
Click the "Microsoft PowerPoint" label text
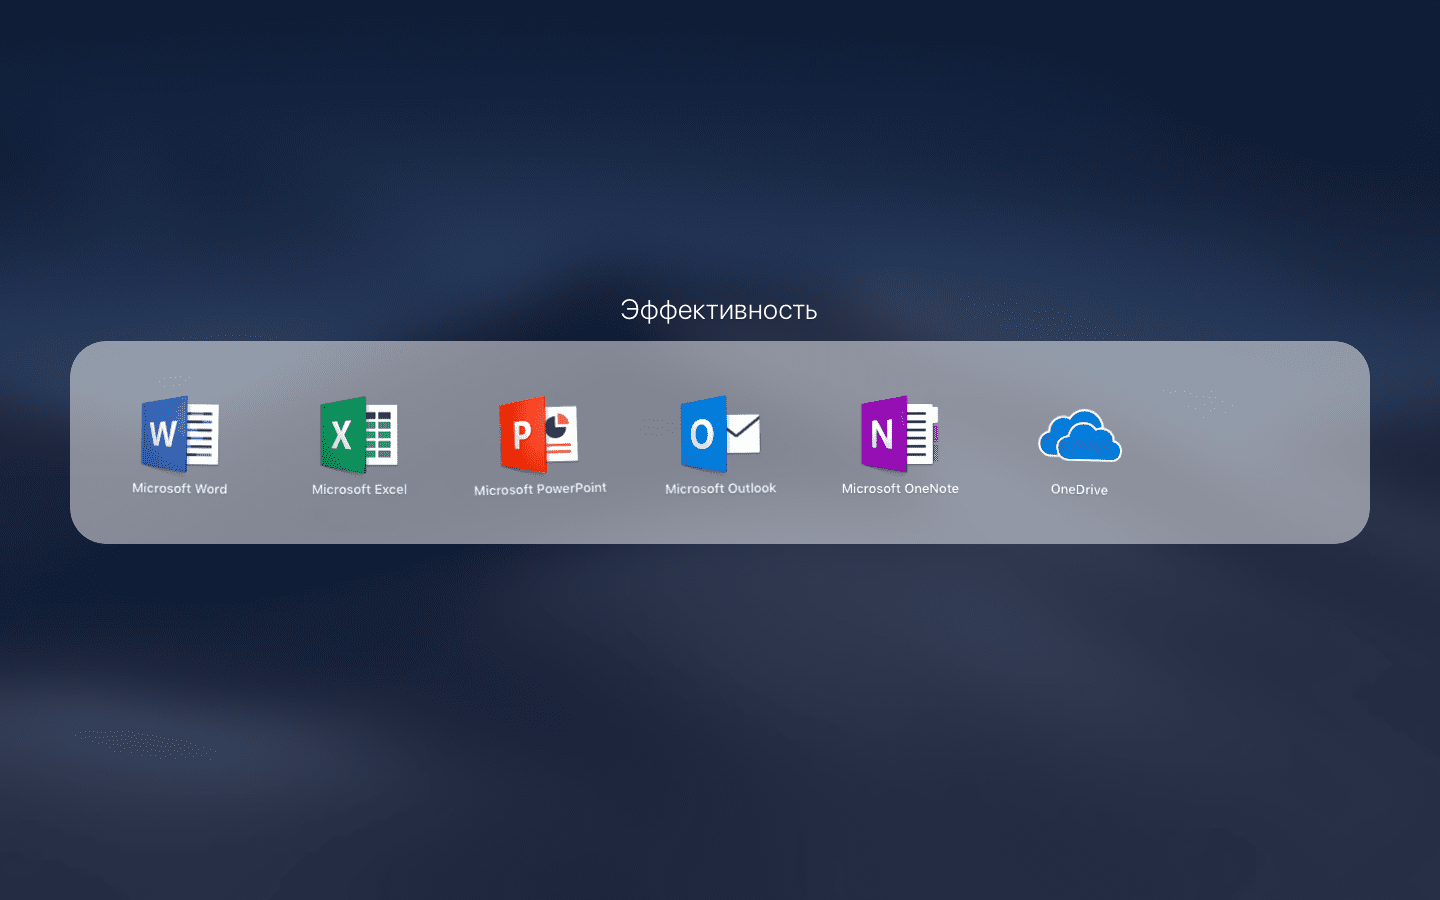pos(540,489)
